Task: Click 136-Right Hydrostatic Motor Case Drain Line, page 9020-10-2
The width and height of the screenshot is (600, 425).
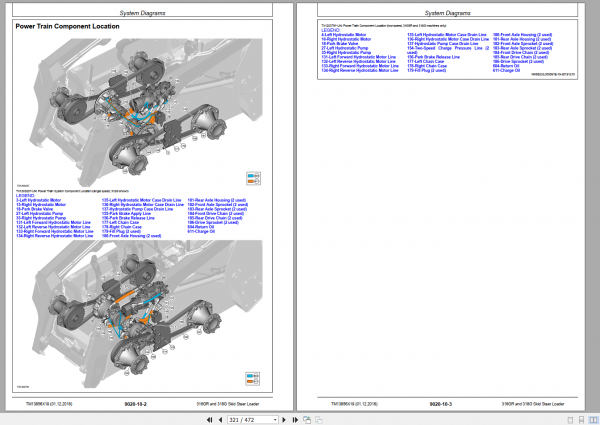Action: 143,205
